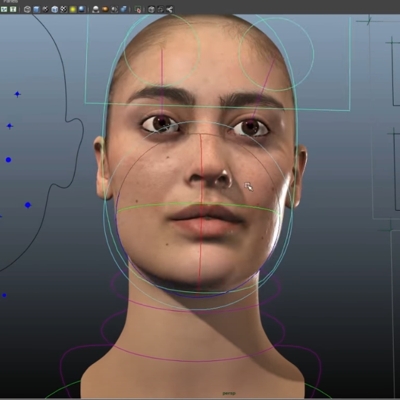Image resolution: width=400 pixels, height=400 pixels.
Task: Select the red vertical face center line
Action: coord(201,212)
